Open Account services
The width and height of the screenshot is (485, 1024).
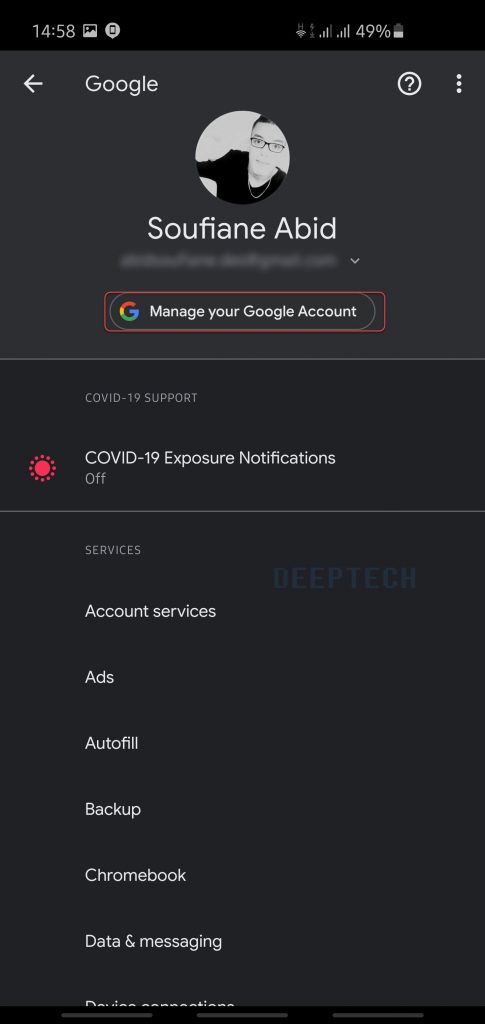[242, 611]
